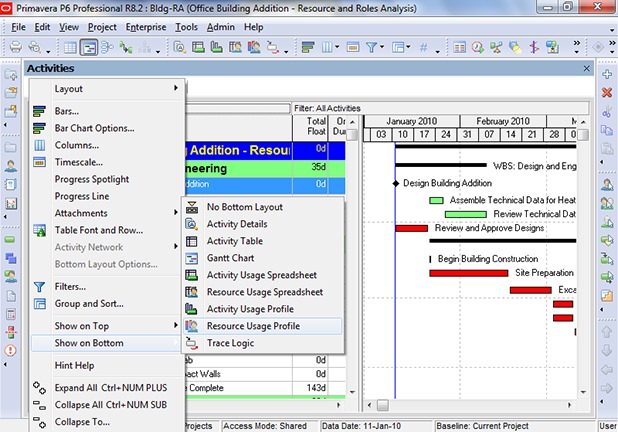Viewport: 618px width, 432px height.
Task: Click the Resource Usage Spreadsheet toolbar icon
Action: point(235,48)
